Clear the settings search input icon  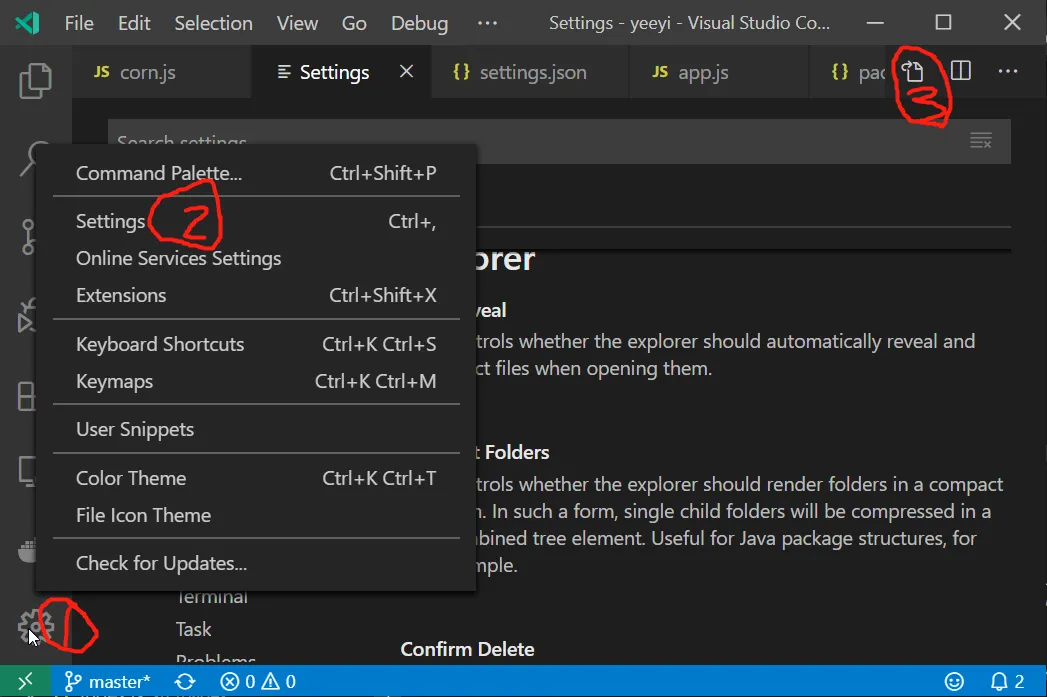click(x=980, y=141)
